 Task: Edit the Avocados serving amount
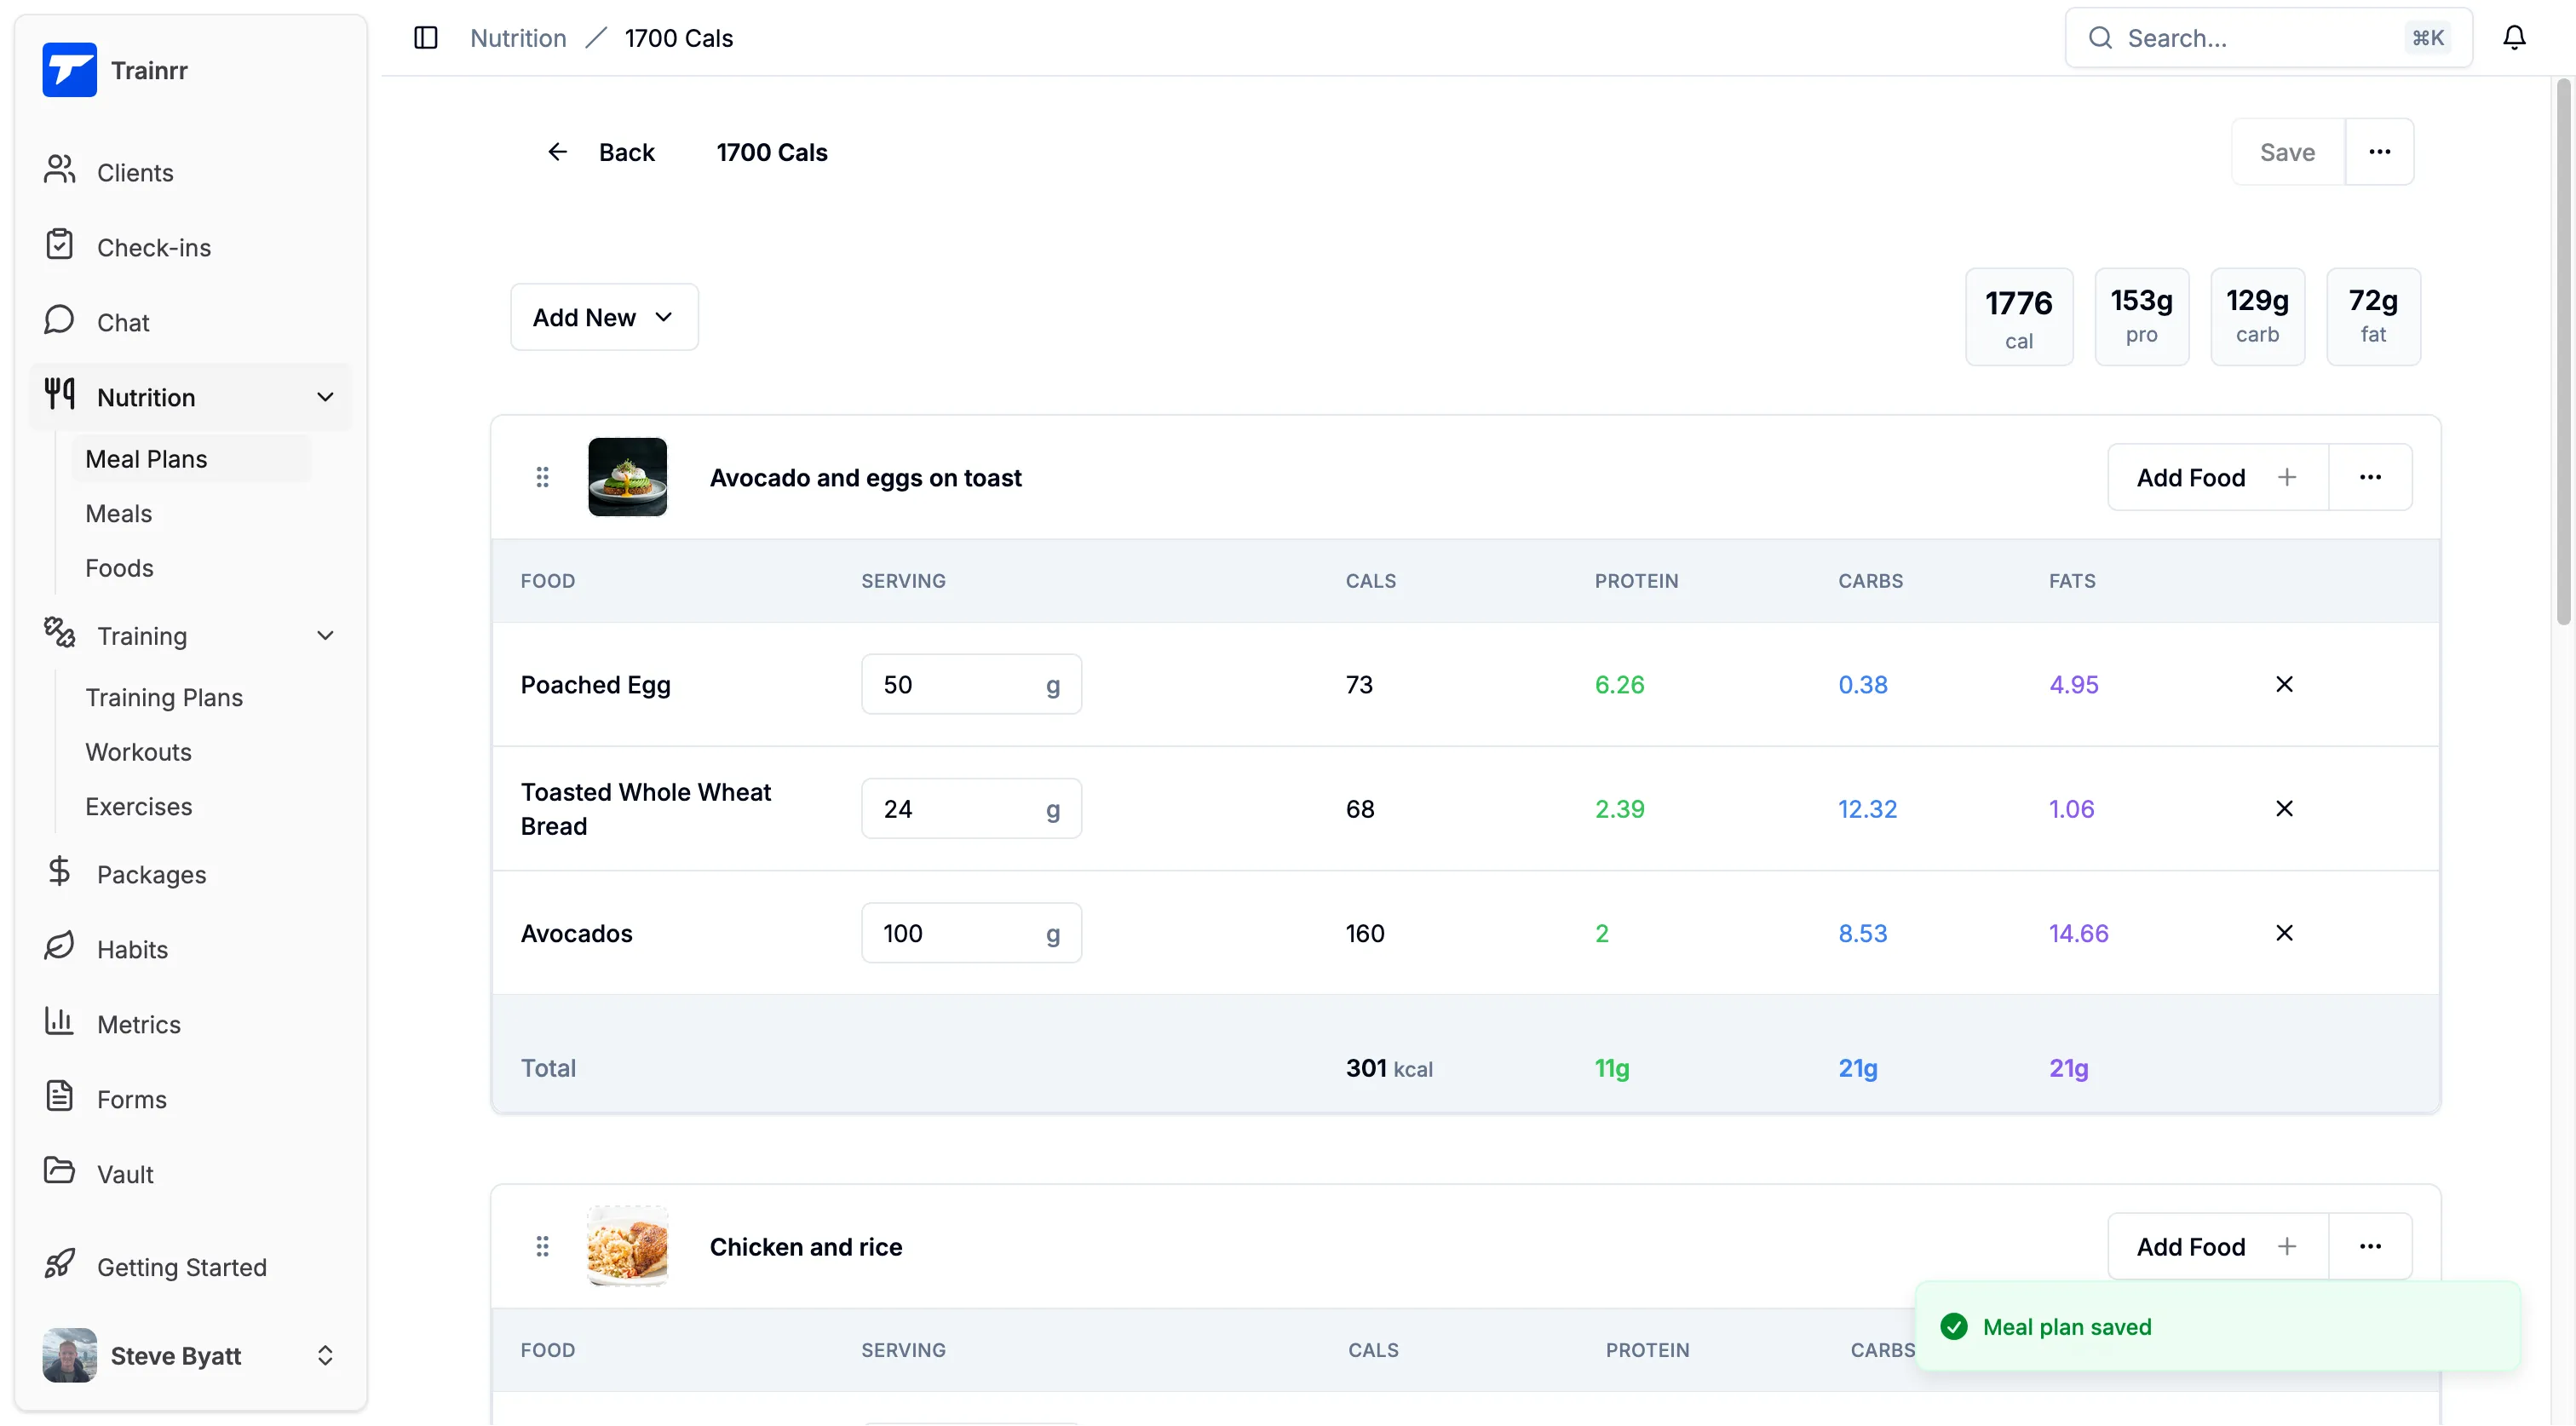pos(971,933)
